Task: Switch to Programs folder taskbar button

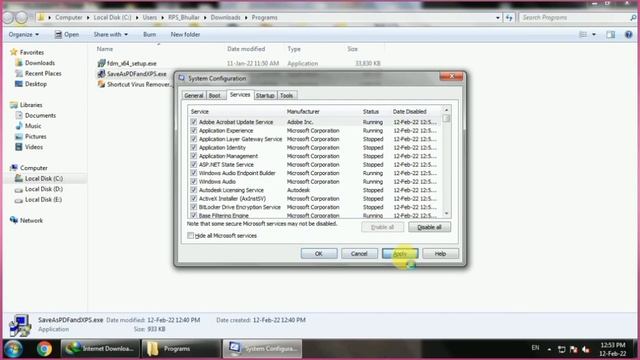Action: (x=181, y=349)
